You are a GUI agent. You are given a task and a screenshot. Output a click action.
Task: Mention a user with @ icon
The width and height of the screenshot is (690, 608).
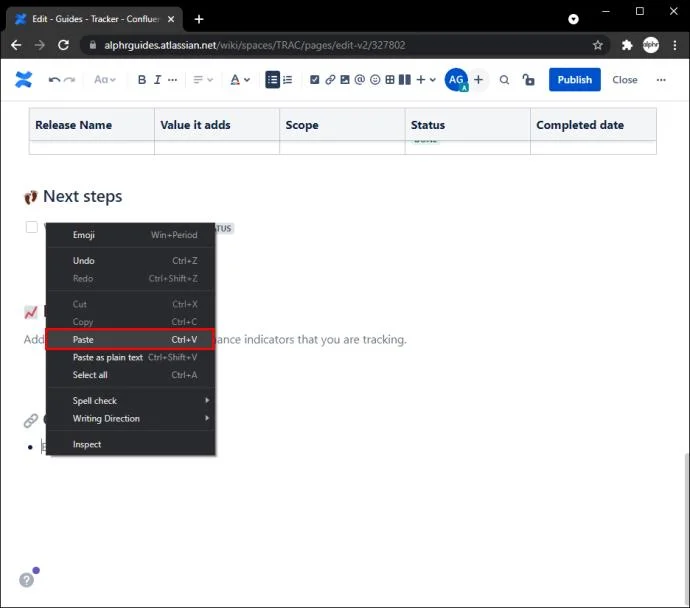point(360,80)
